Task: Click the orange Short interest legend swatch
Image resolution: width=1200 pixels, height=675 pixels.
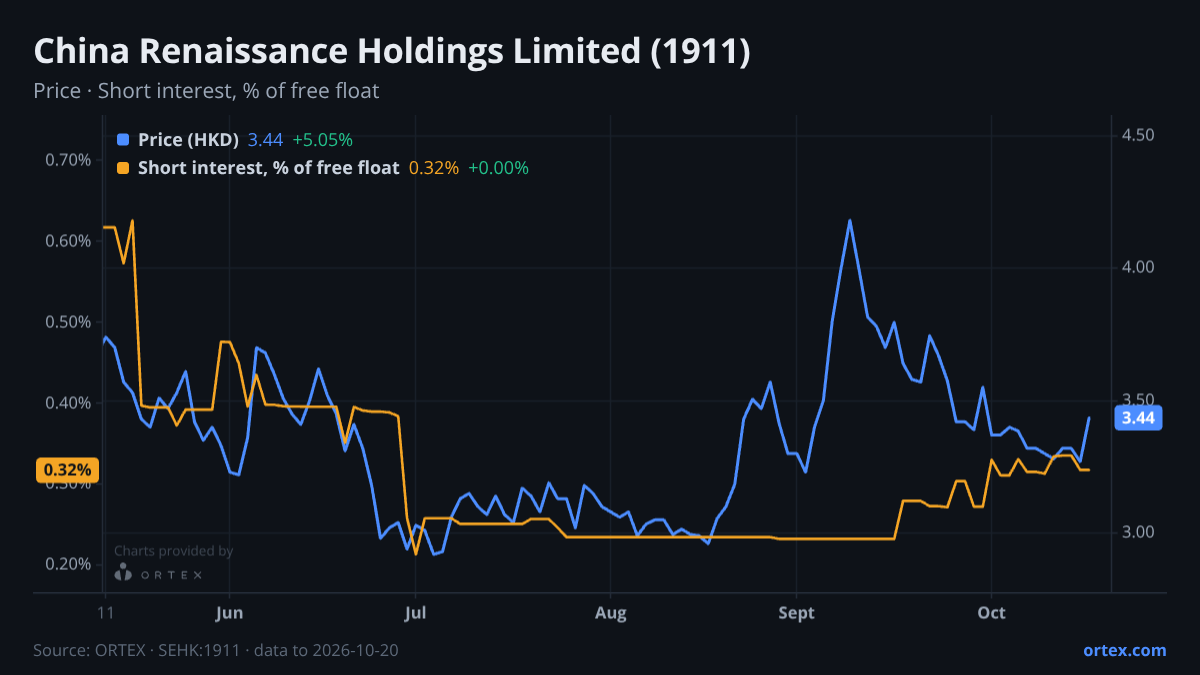Action: 123,168
